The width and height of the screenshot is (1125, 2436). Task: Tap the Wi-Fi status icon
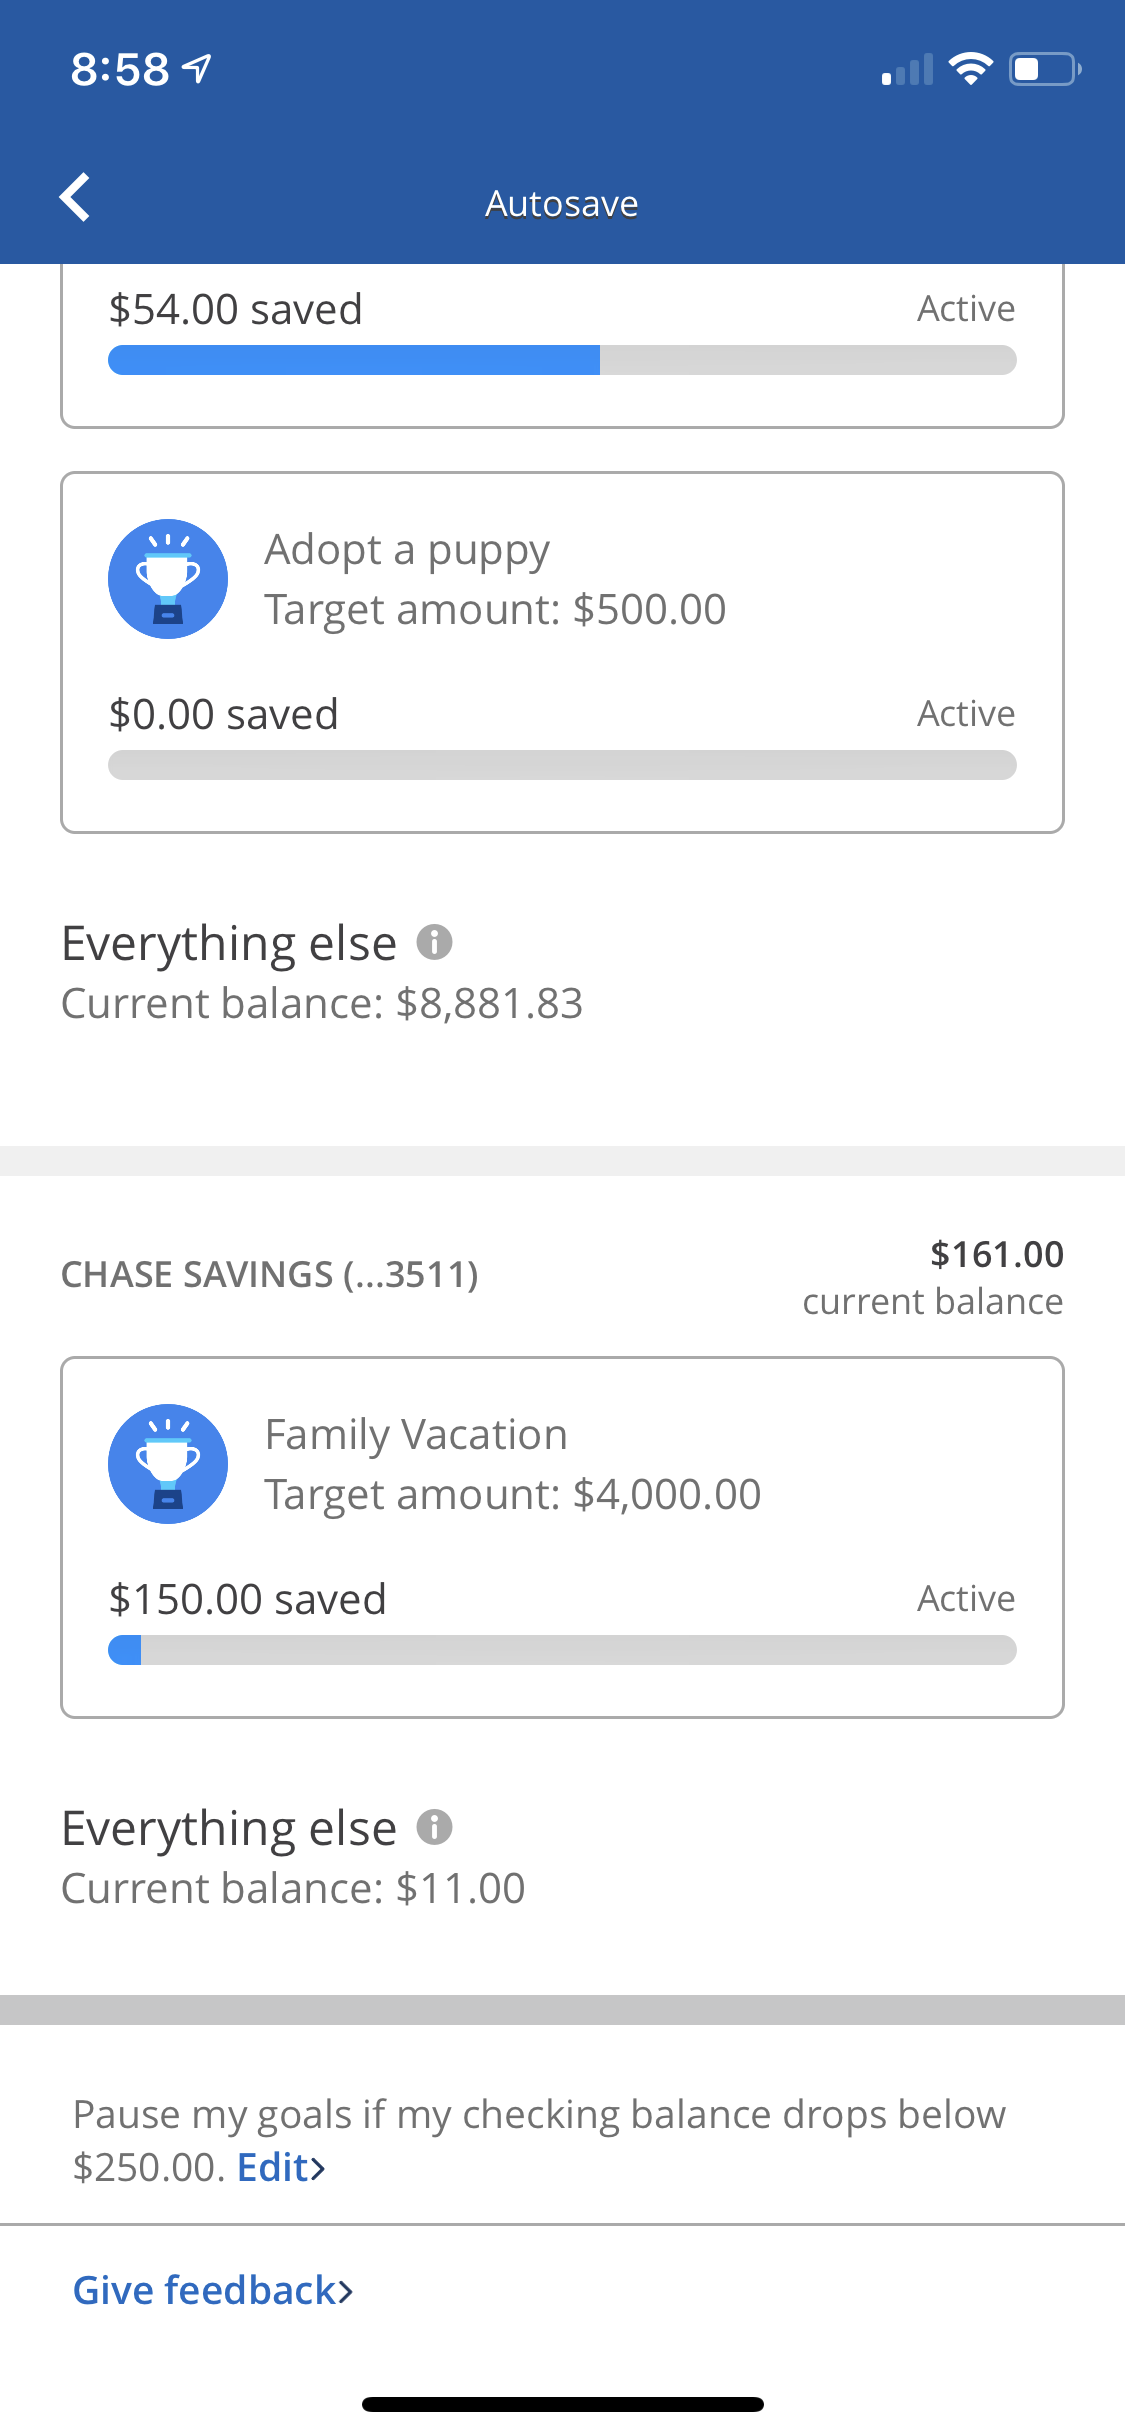[x=969, y=69]
